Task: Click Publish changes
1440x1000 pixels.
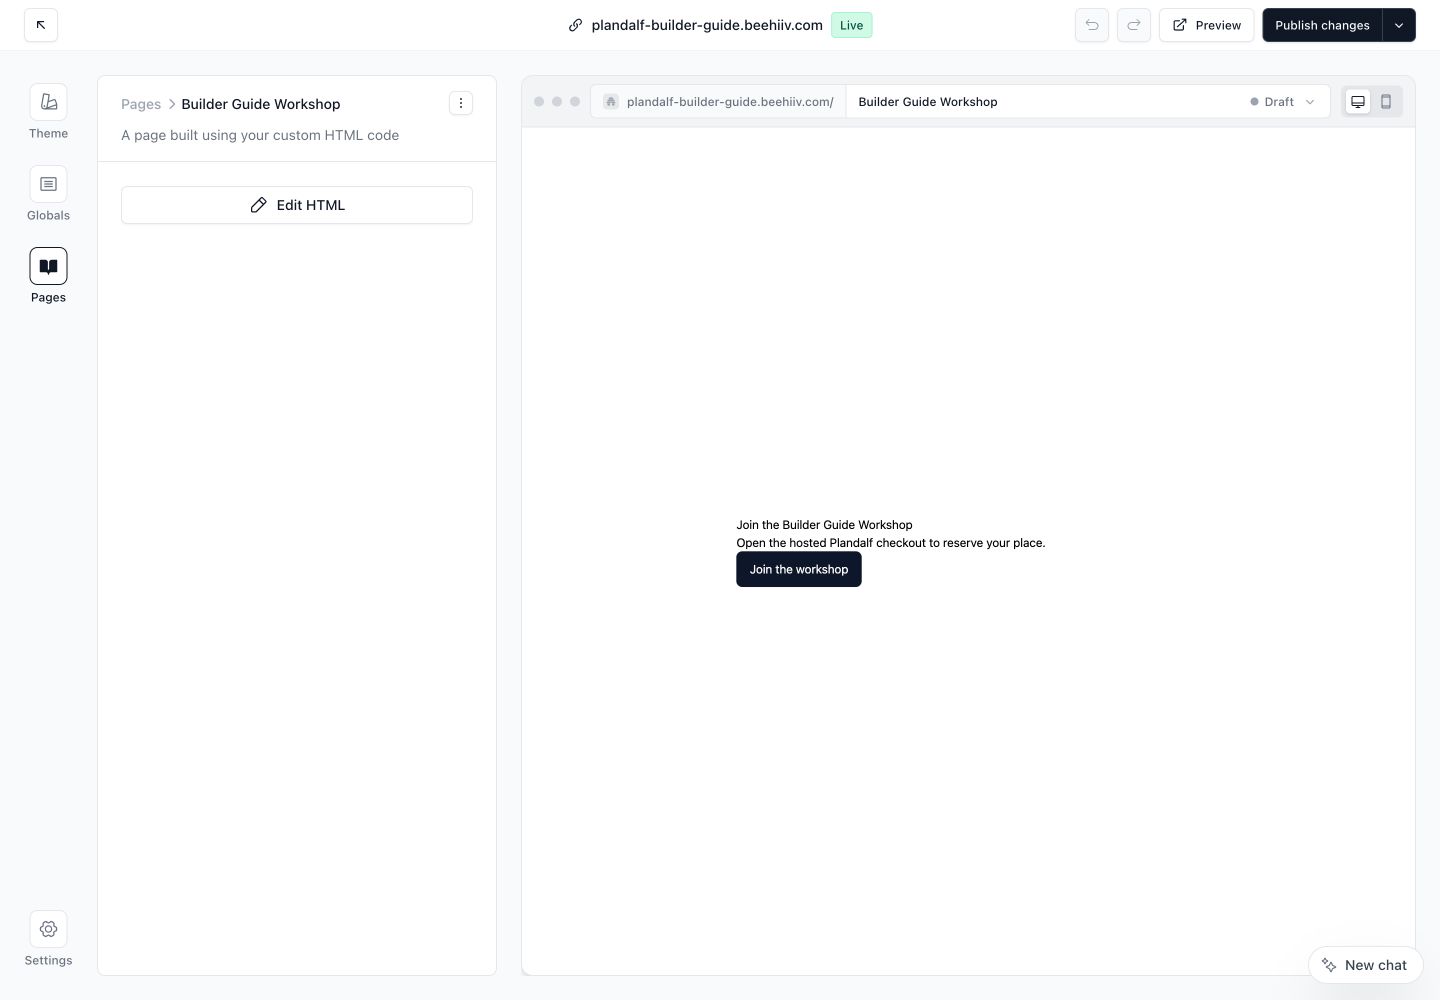Action: (1322, 25)
